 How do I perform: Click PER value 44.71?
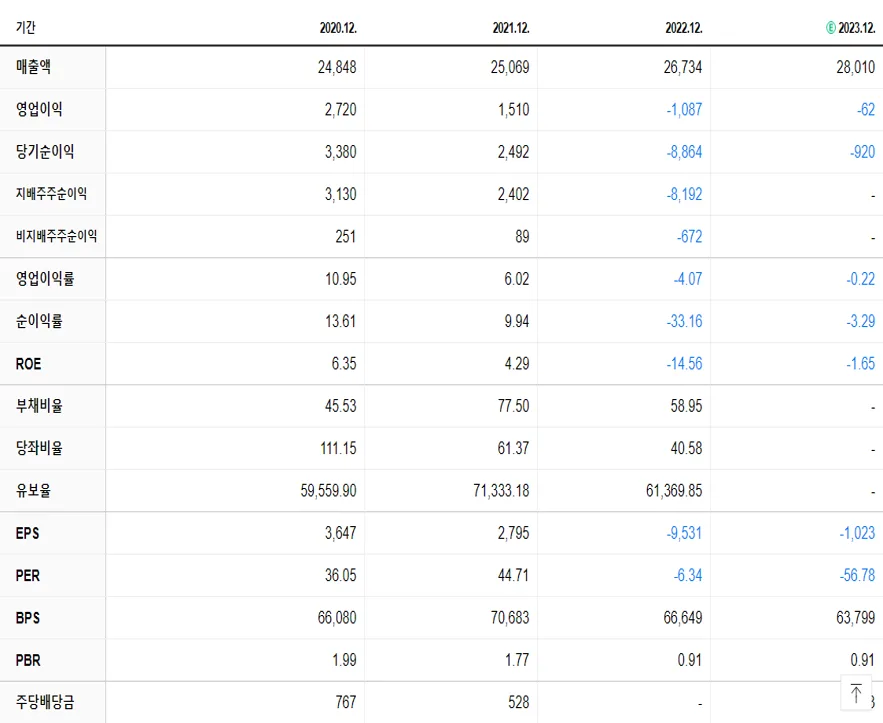(x=513, y=575)
